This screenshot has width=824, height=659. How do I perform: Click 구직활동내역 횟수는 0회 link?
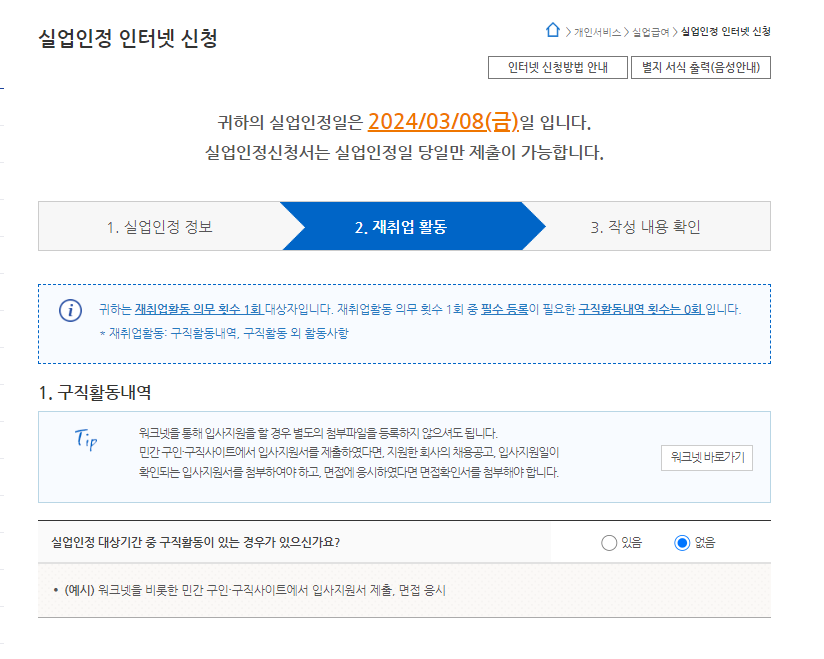[641, 309]
